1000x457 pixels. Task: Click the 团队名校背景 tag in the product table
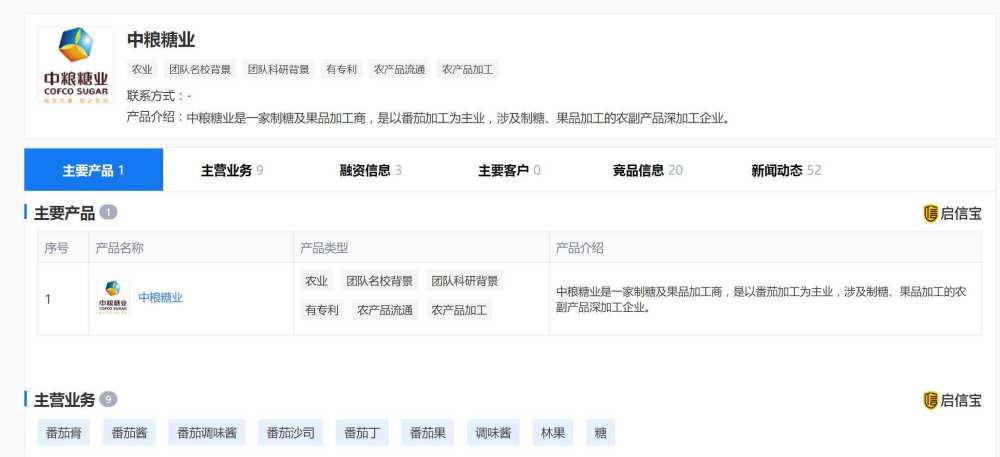pyautogui.click(x=379, y=281)
